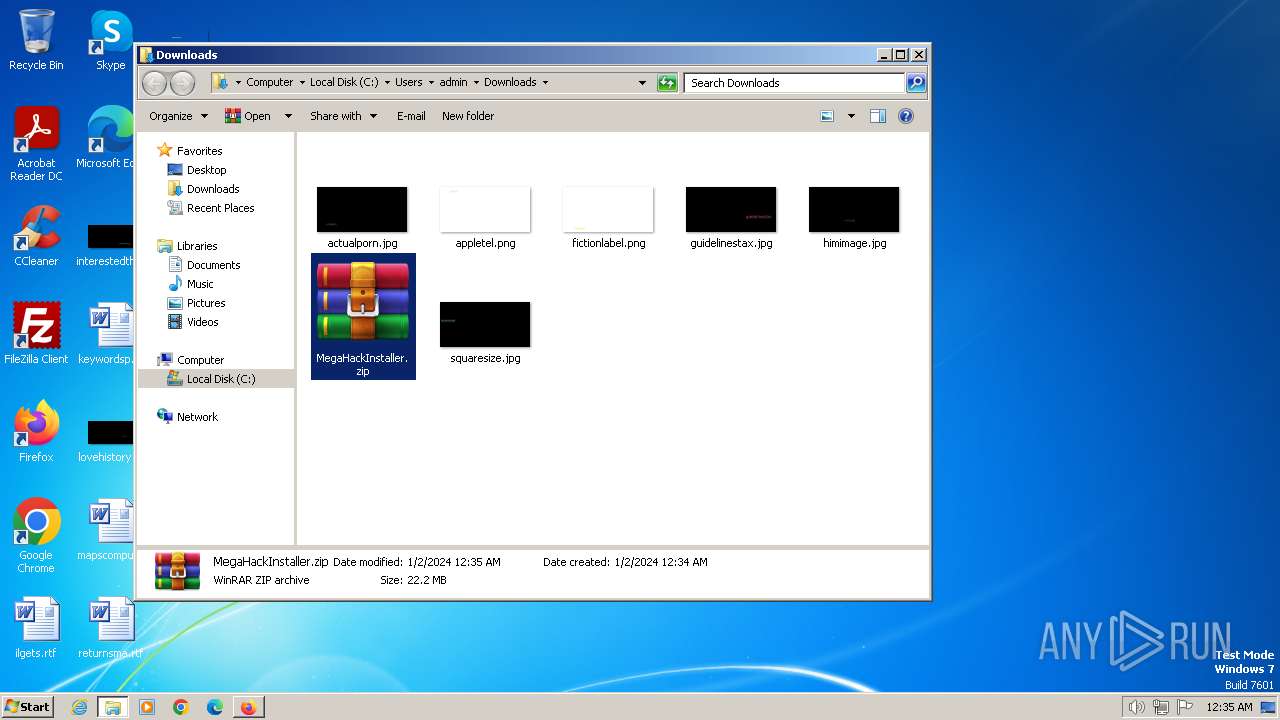1280x720 pixels.
Task: Change your view icon in toolbar
Action: pyautogui.click(x=827, y=116)
